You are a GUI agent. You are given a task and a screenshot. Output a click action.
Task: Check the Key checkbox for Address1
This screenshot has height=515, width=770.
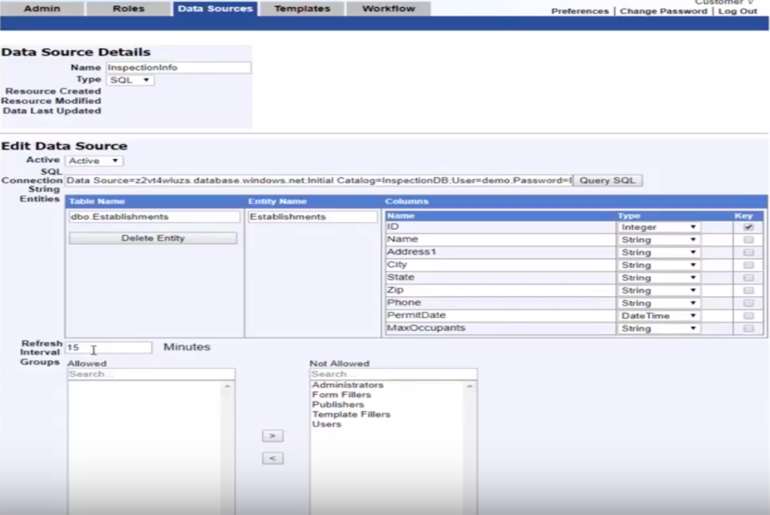tap(748, 252)
